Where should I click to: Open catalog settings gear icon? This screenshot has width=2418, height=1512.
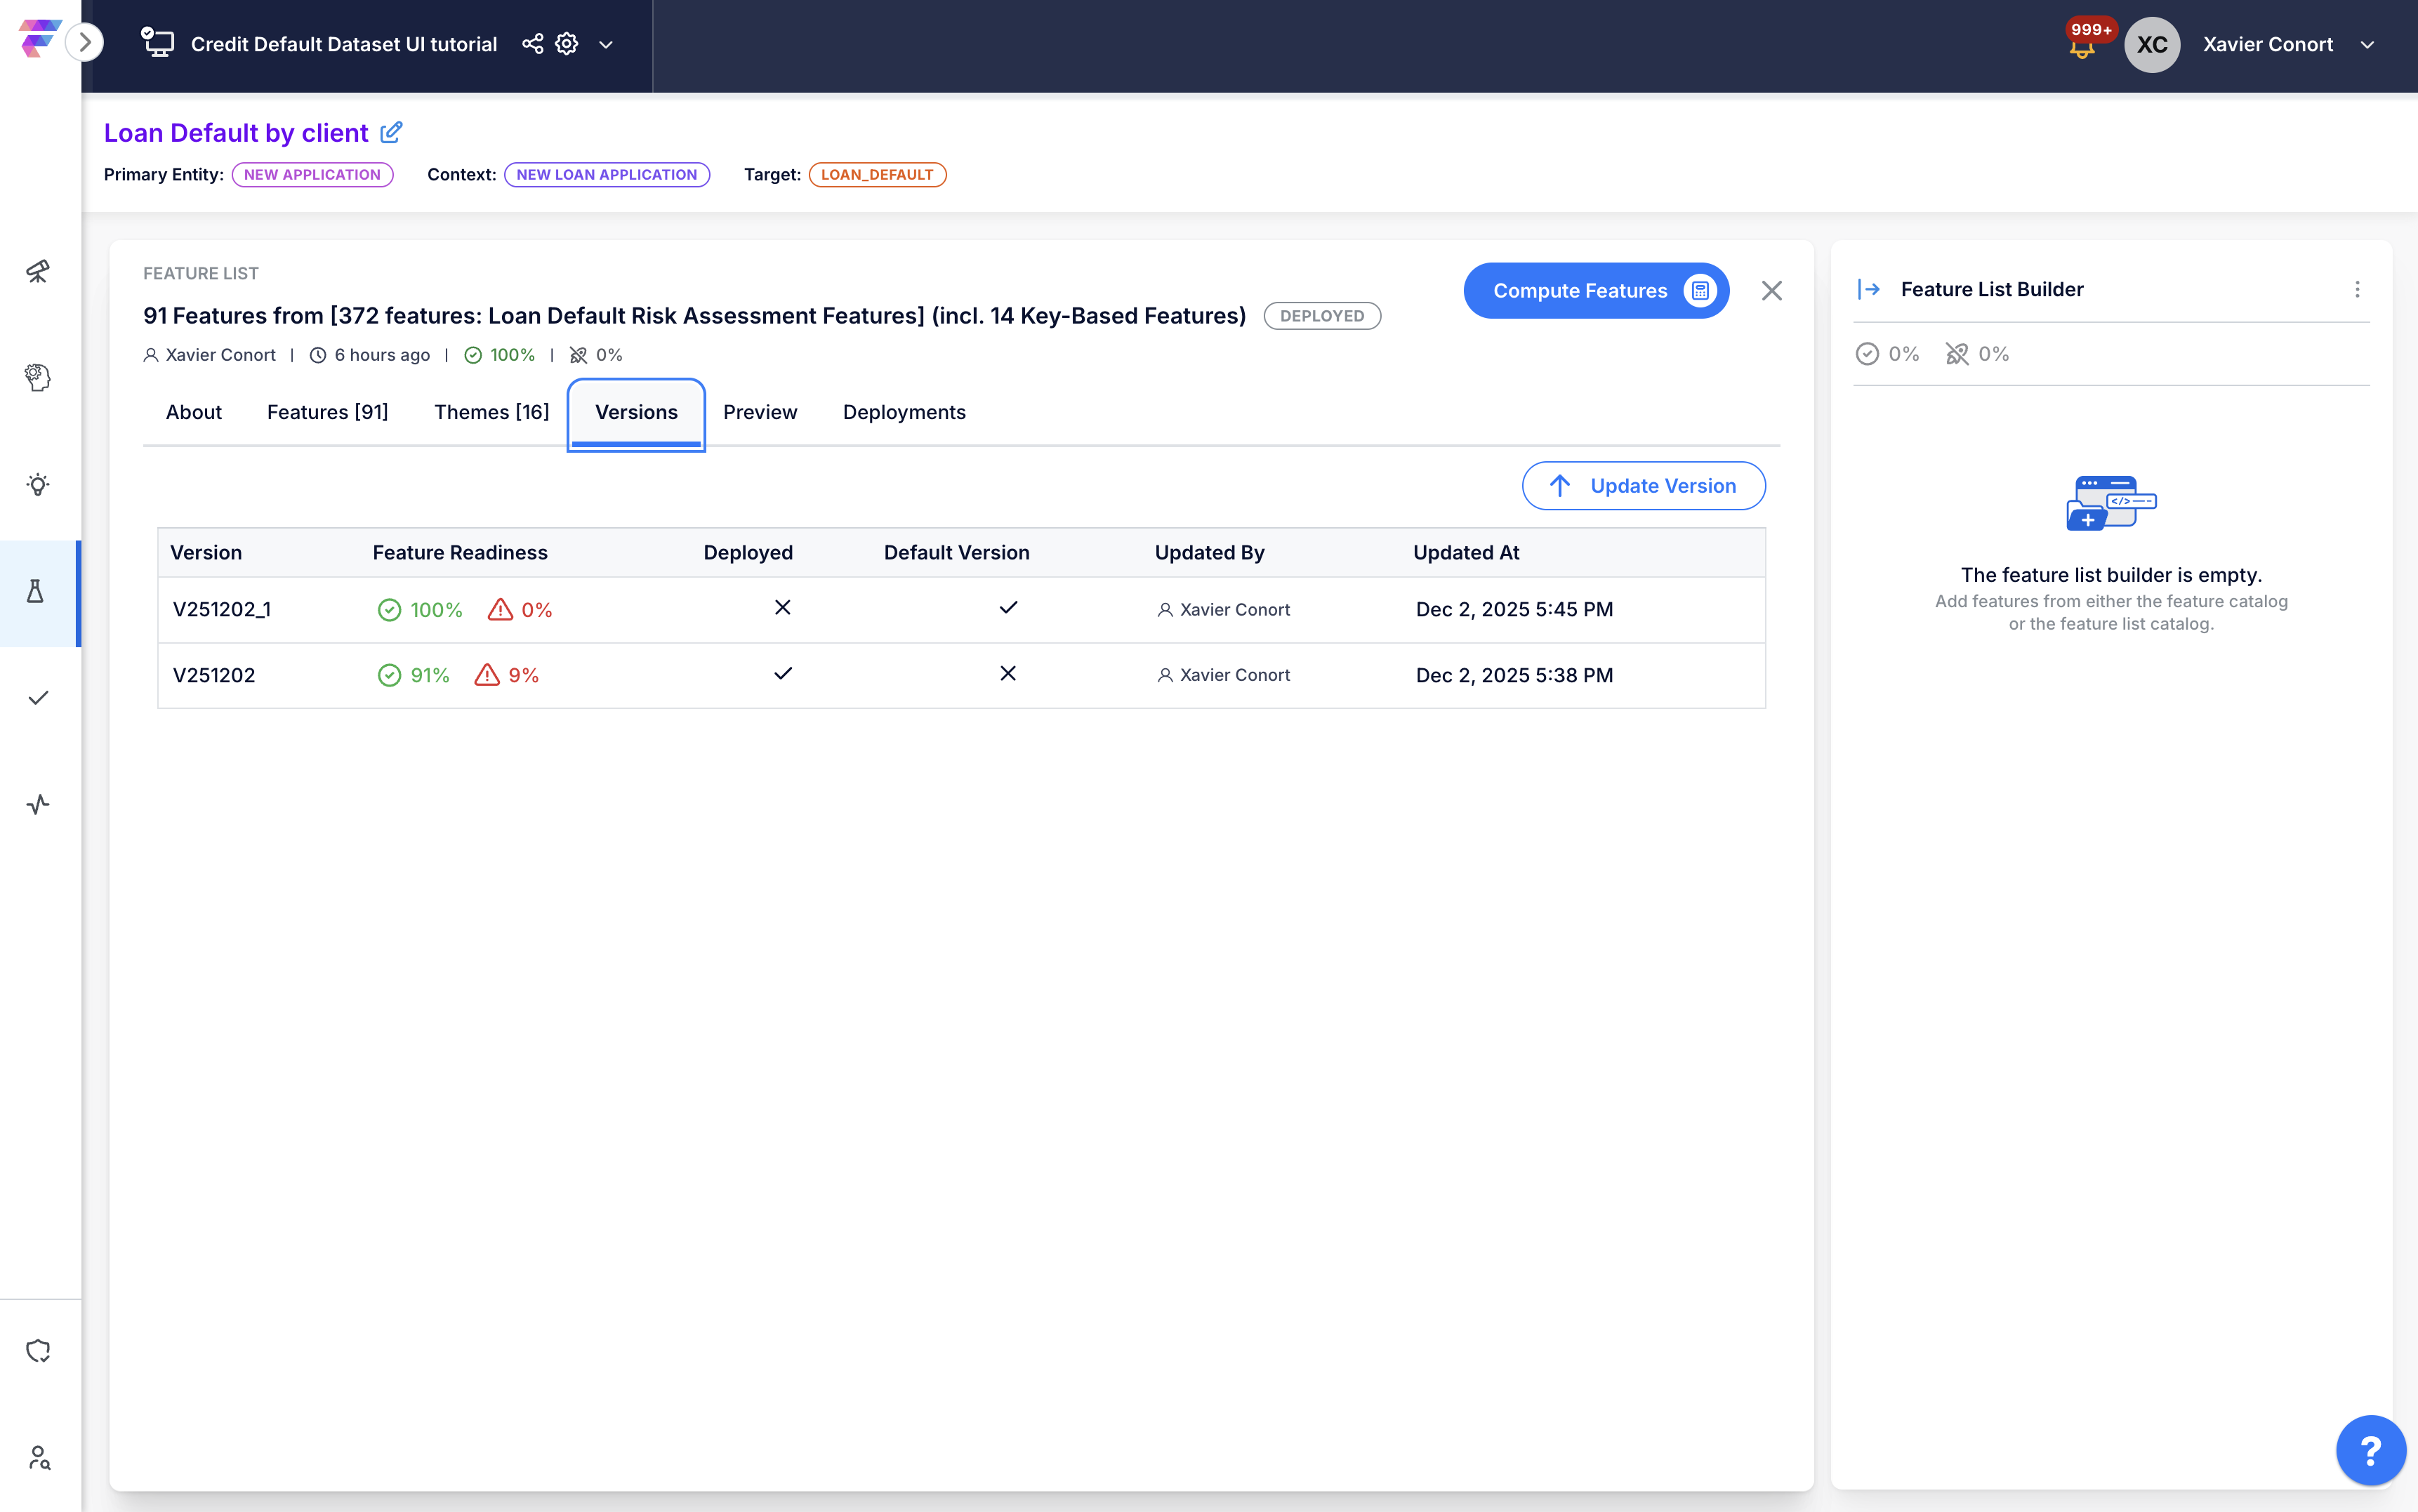coord(567,44)
